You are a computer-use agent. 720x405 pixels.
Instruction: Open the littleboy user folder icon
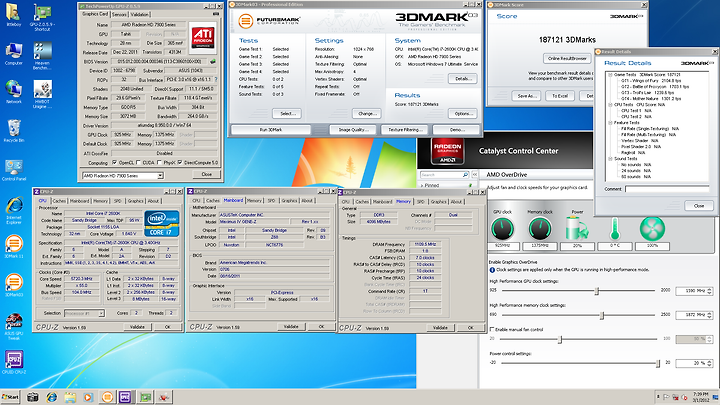(x=14, y=15)
